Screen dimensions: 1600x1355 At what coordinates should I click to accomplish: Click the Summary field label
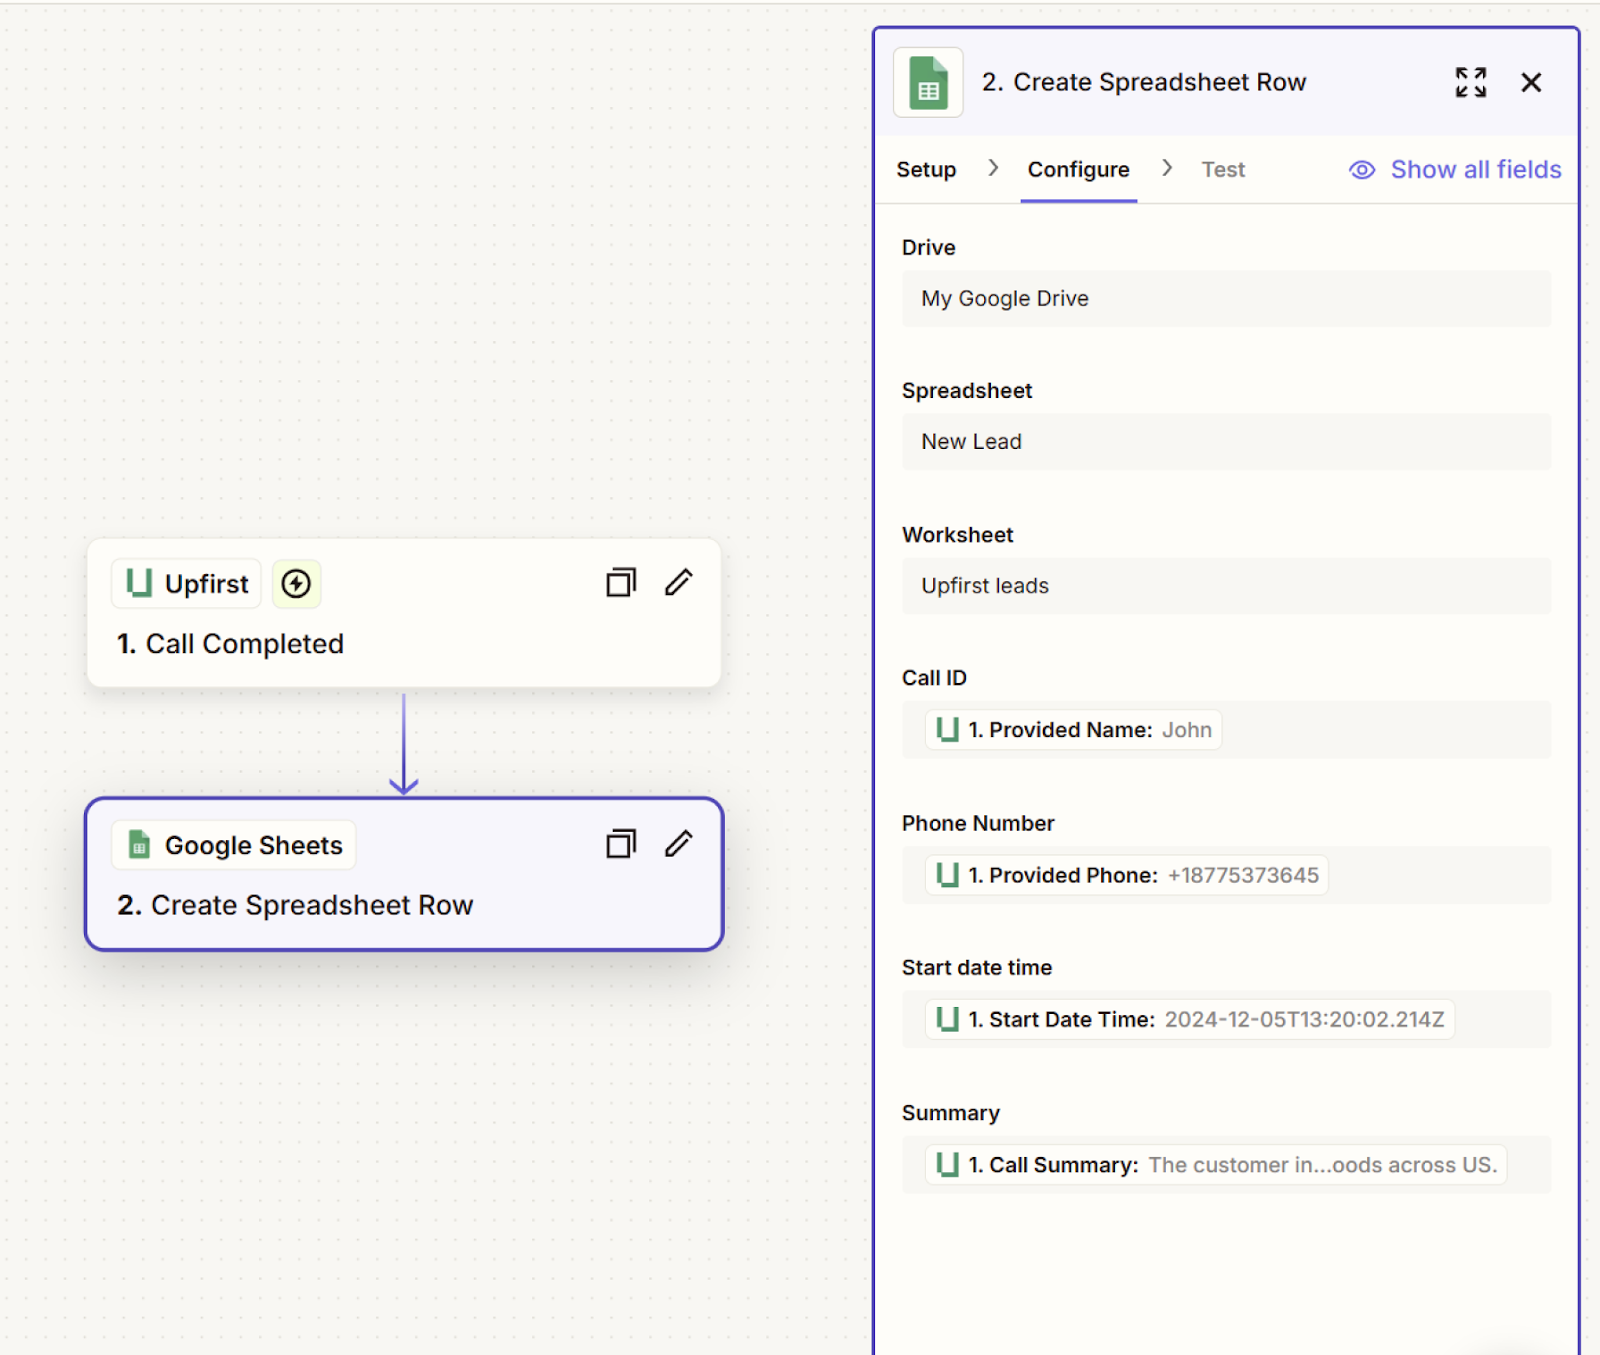tap(950, 1113)
